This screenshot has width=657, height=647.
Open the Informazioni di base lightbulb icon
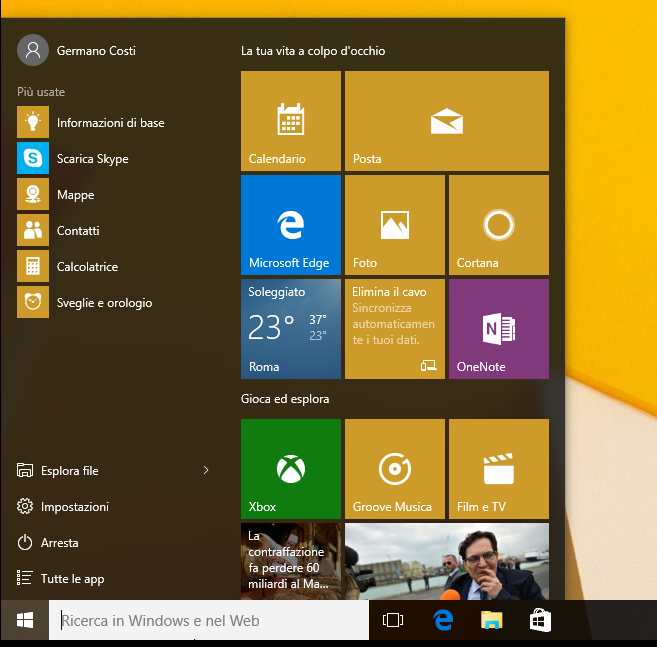pos(33,122)
